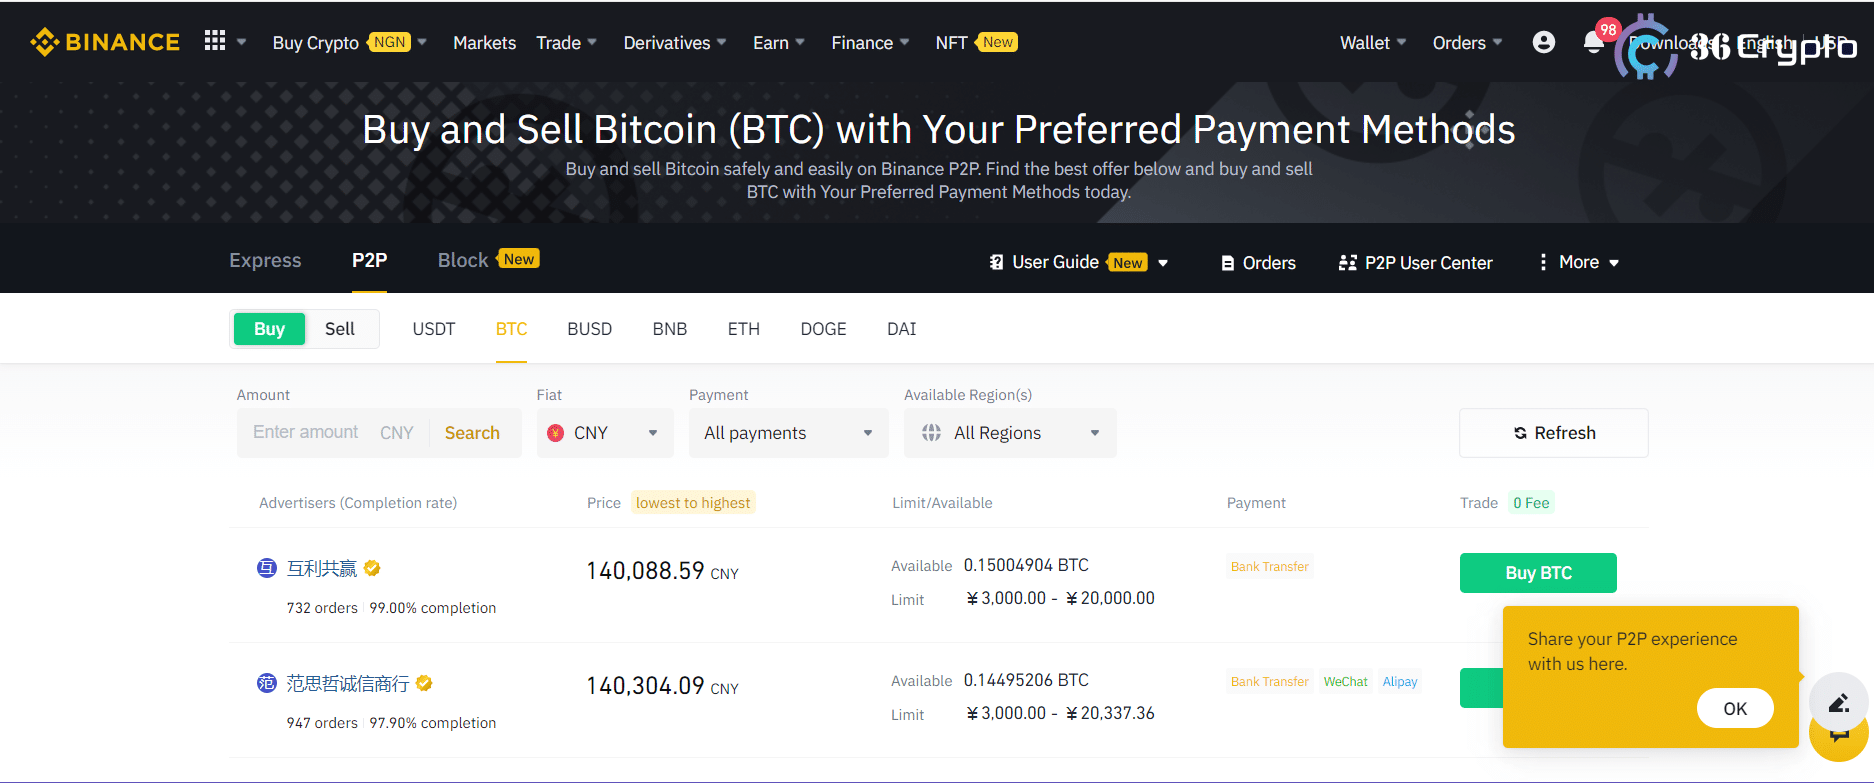
Task: Open the All Regions dropdown
Action: [1010, 433]
